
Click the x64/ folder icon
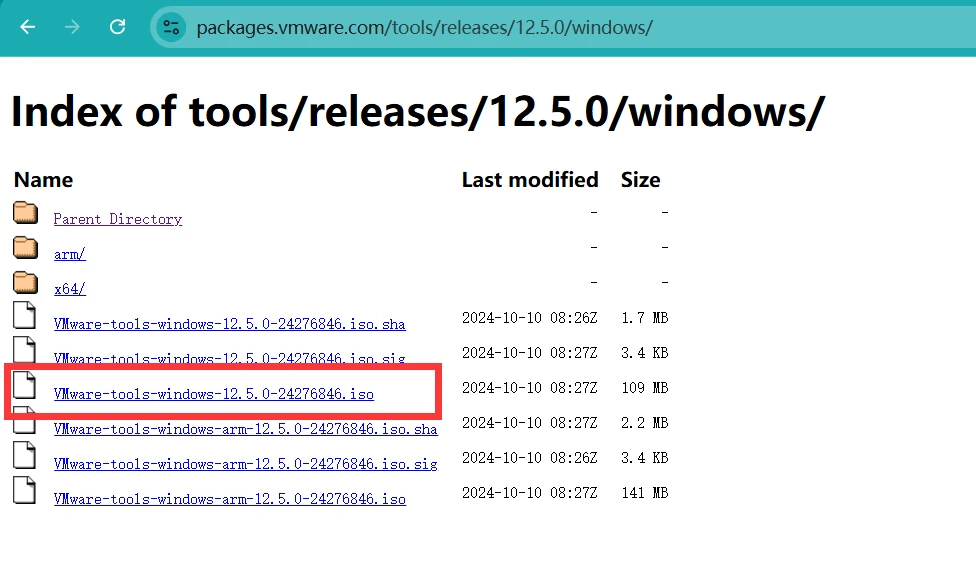(x=25, y=283)
